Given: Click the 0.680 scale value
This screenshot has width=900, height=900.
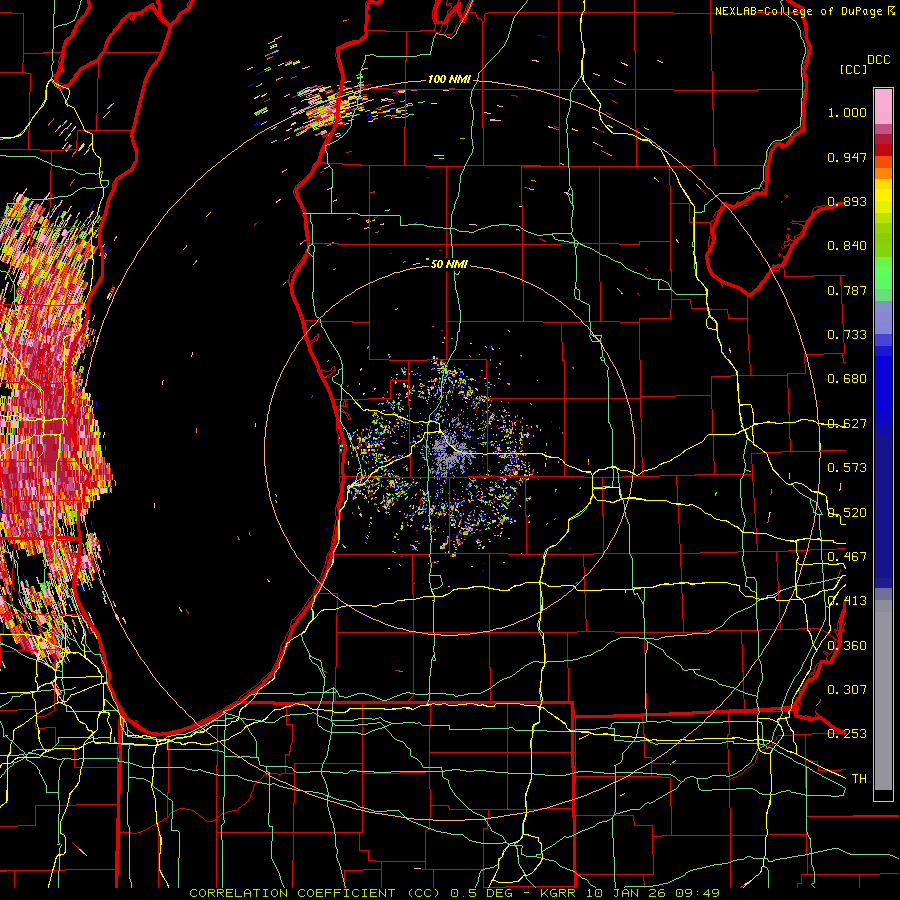Looking at the screenshot, I should pos(847,379).
